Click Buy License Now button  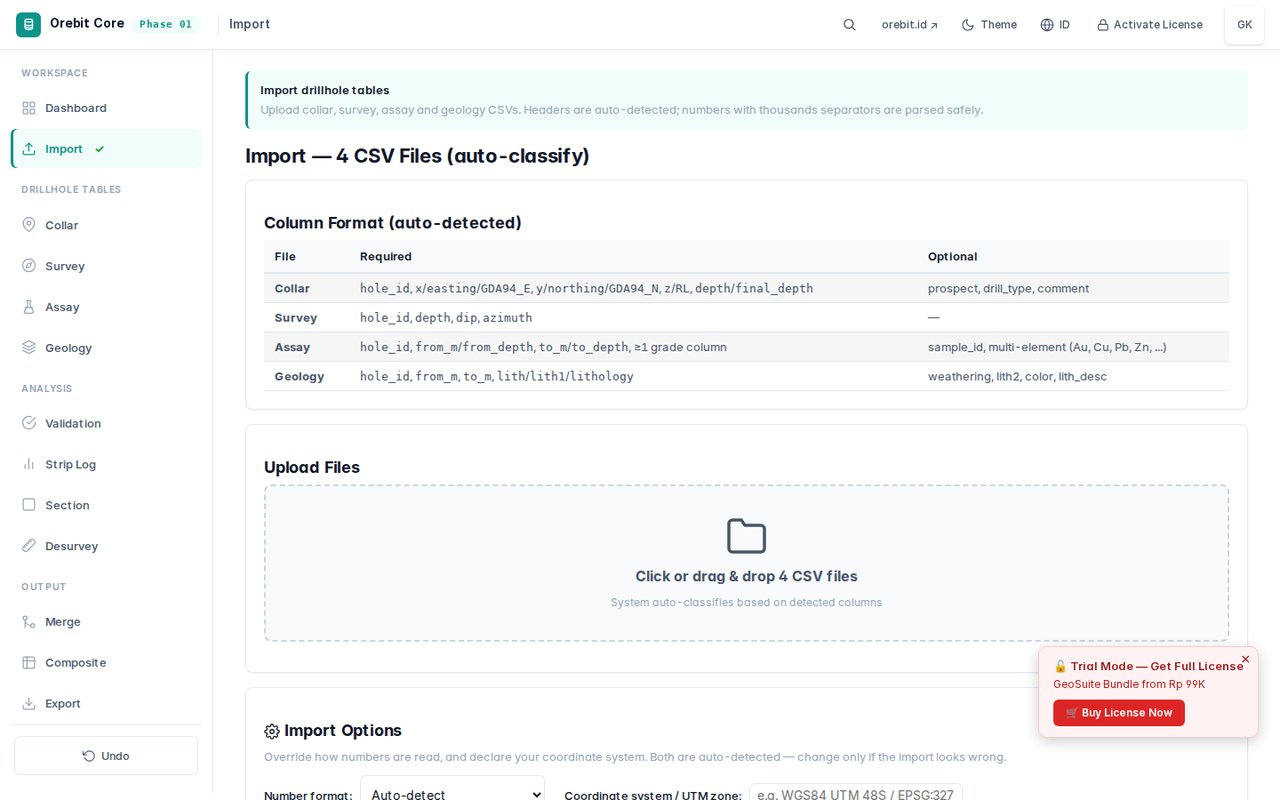click(x=1119, y=713)
